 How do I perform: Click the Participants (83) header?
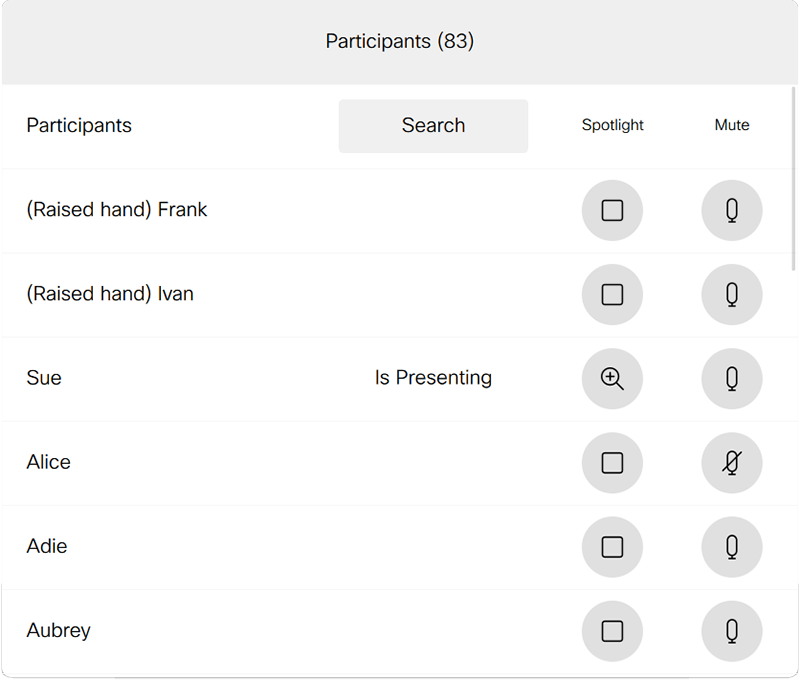pyautogui.click(x=400, y=41)
